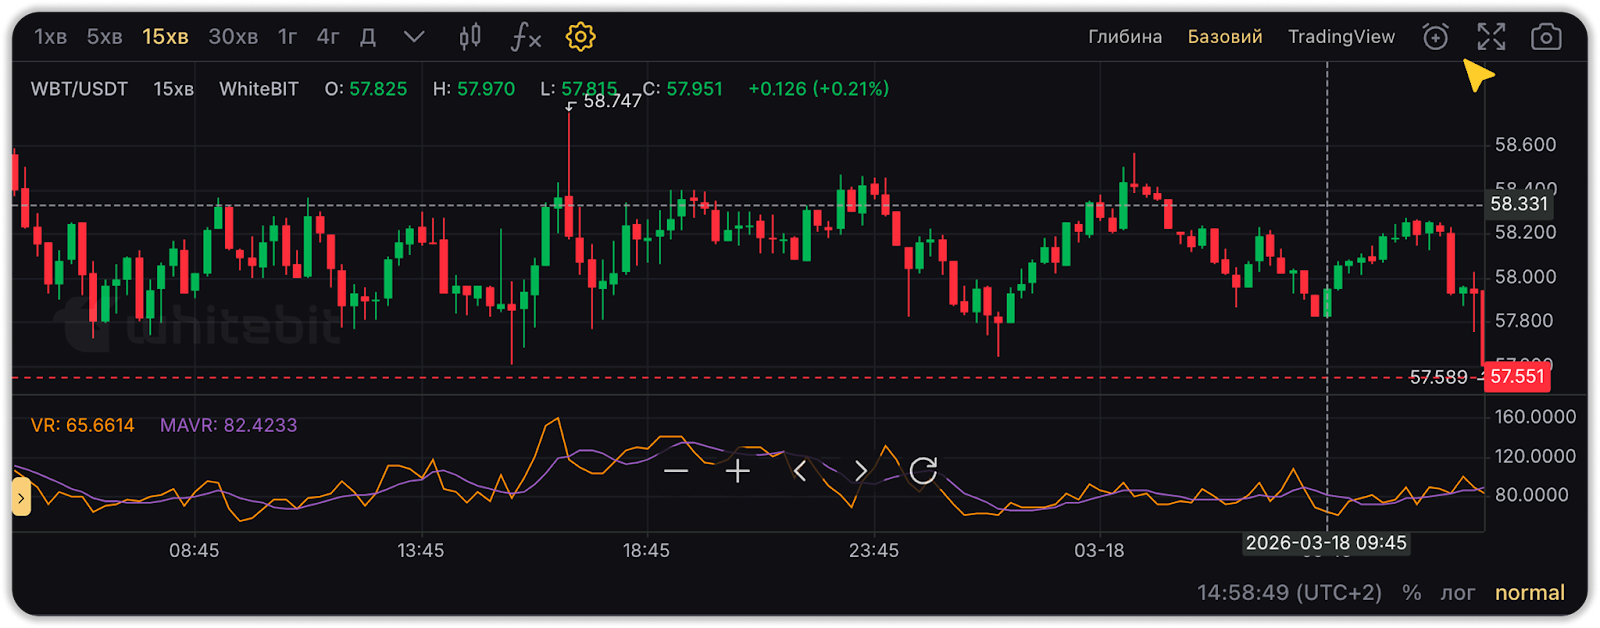The width and height of the screenshot is (1600, 628).
Task: Take a chart screenshot with camera icon
Action: pos(1546,37)
